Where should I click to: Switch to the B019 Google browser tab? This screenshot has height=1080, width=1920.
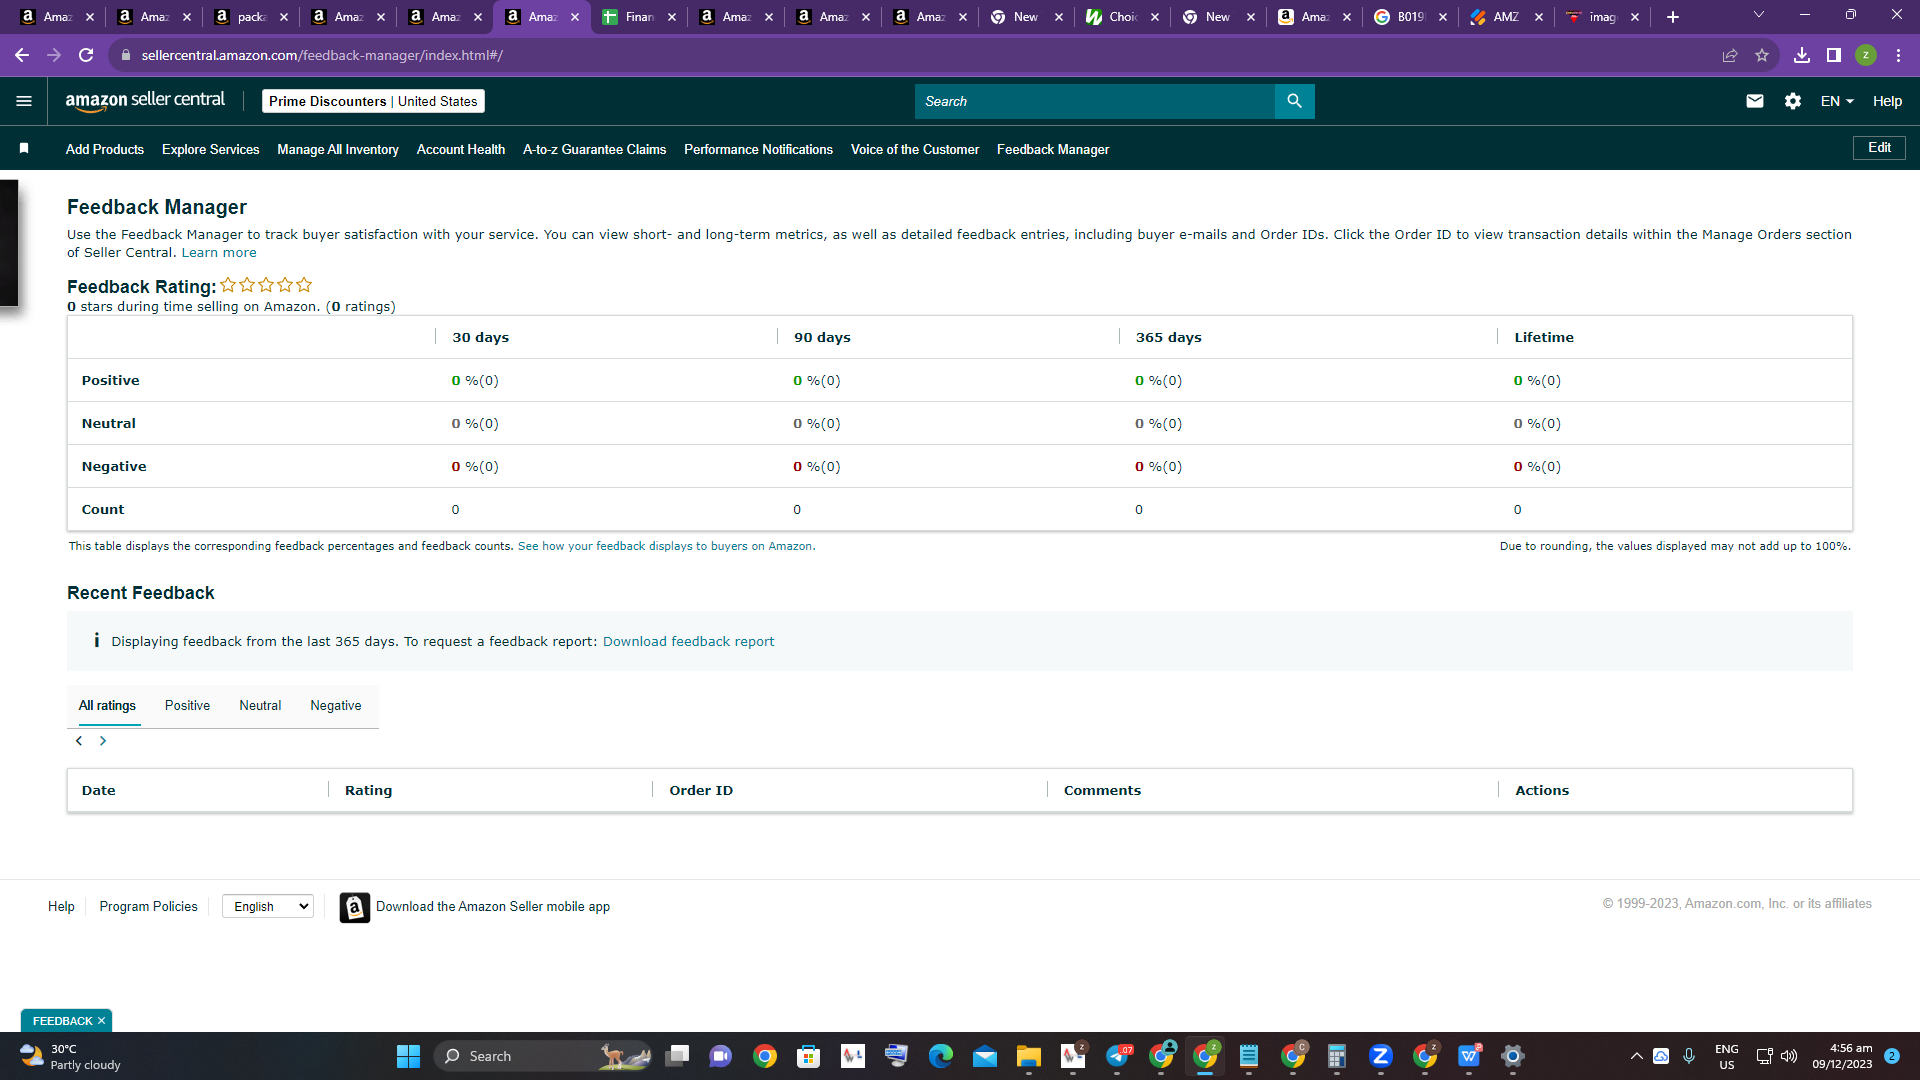[1410, 17]
